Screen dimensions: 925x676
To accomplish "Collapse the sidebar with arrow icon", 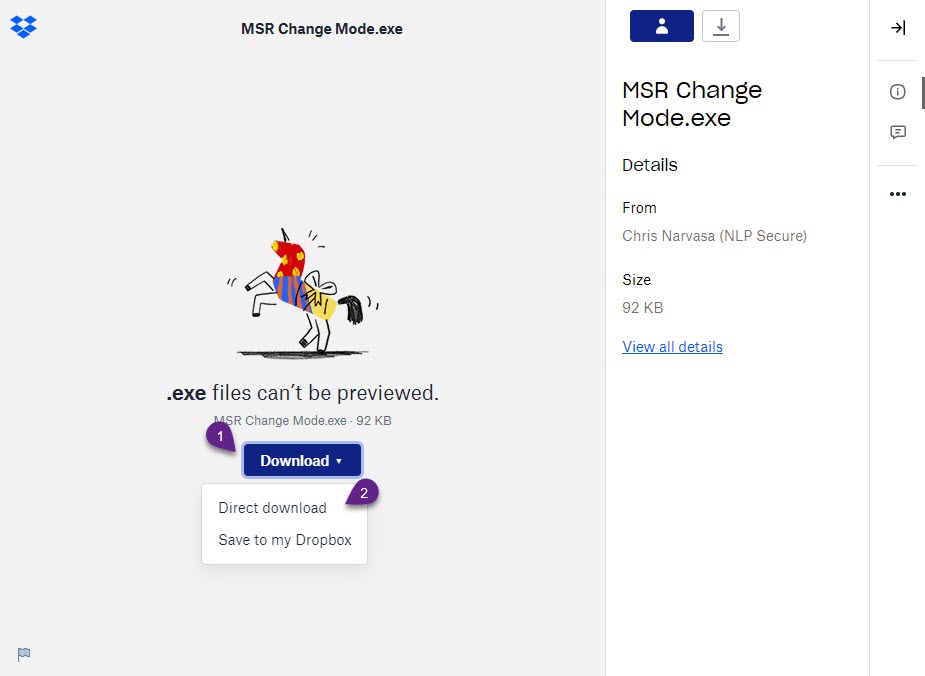I will coord(897,28).
